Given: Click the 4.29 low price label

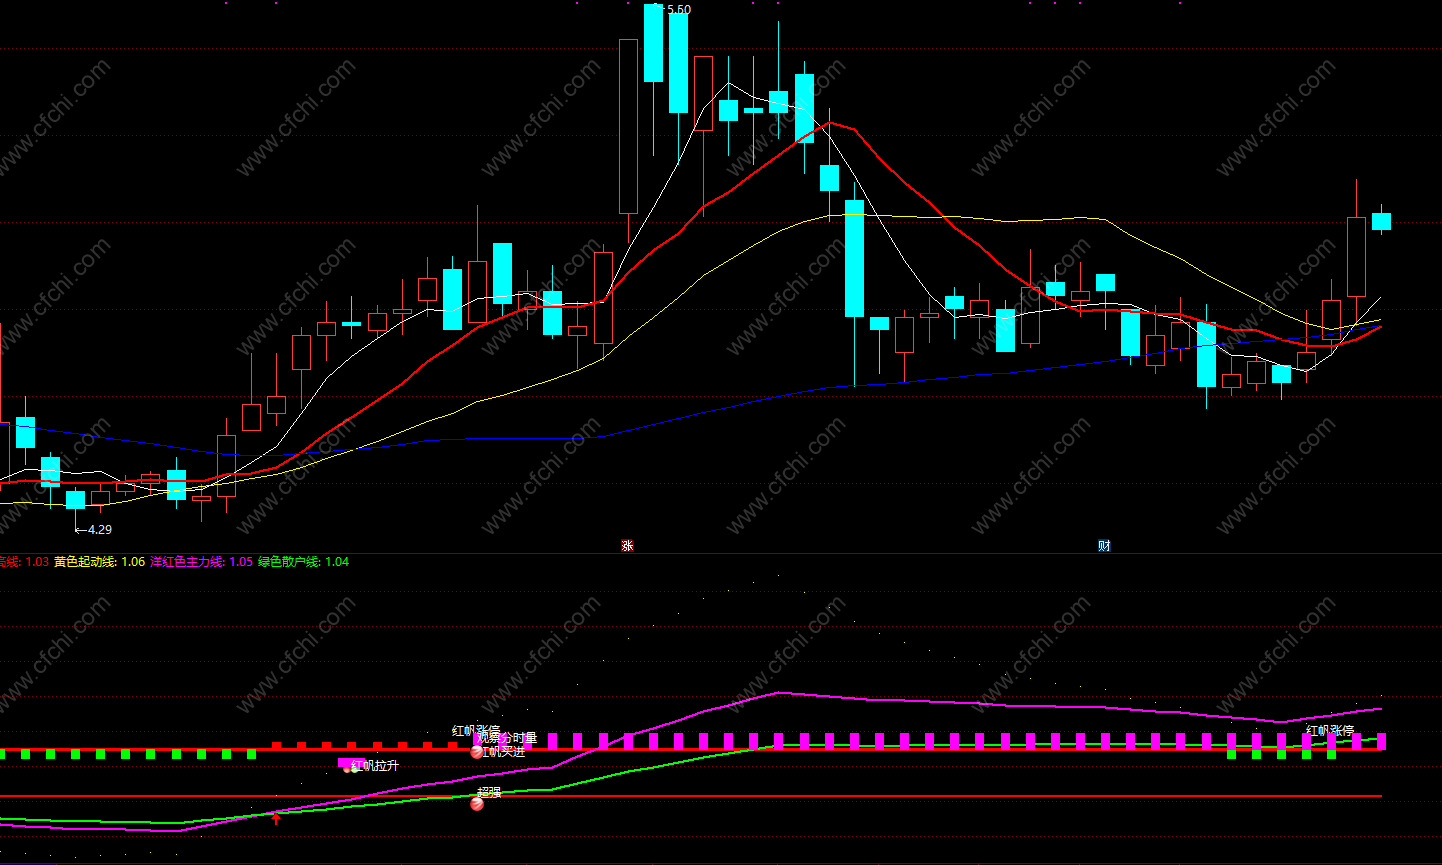Looking at the screenshot, I should (x=99, y=530).
